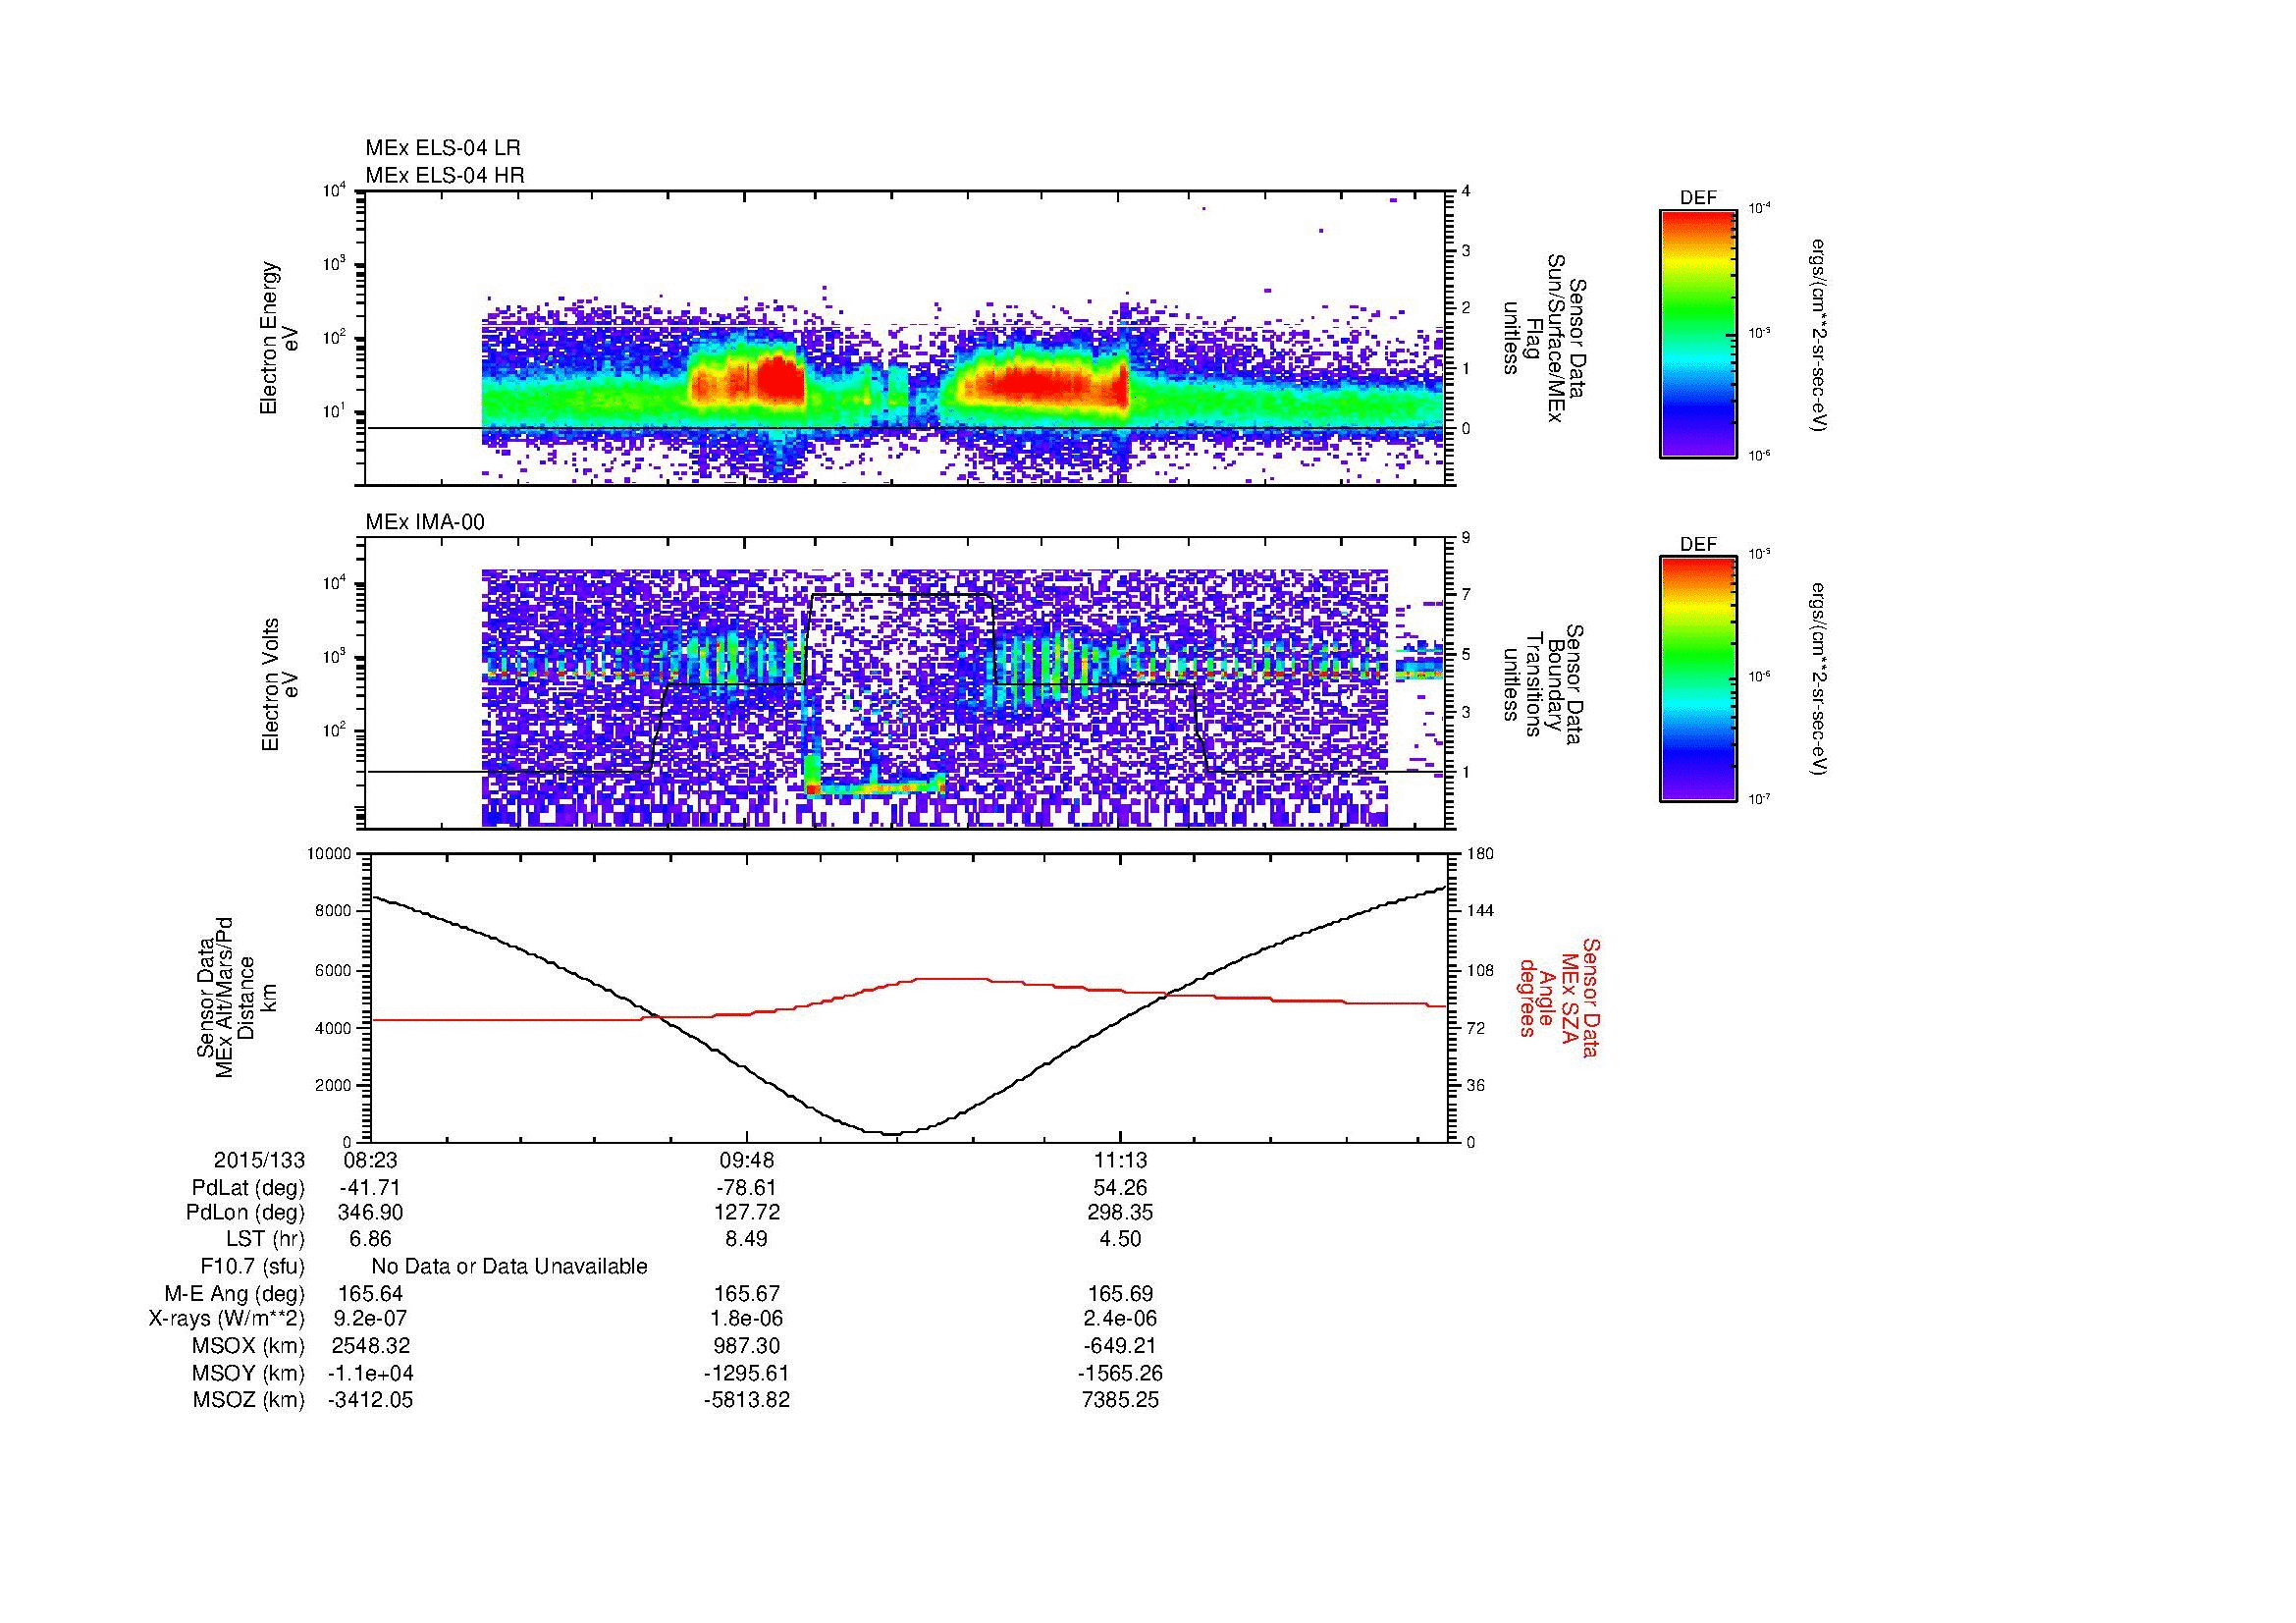This screenshot has width=2296, height=1623.
Task: Click the 'Electron Volts eV' axis label
Action: 280,685
